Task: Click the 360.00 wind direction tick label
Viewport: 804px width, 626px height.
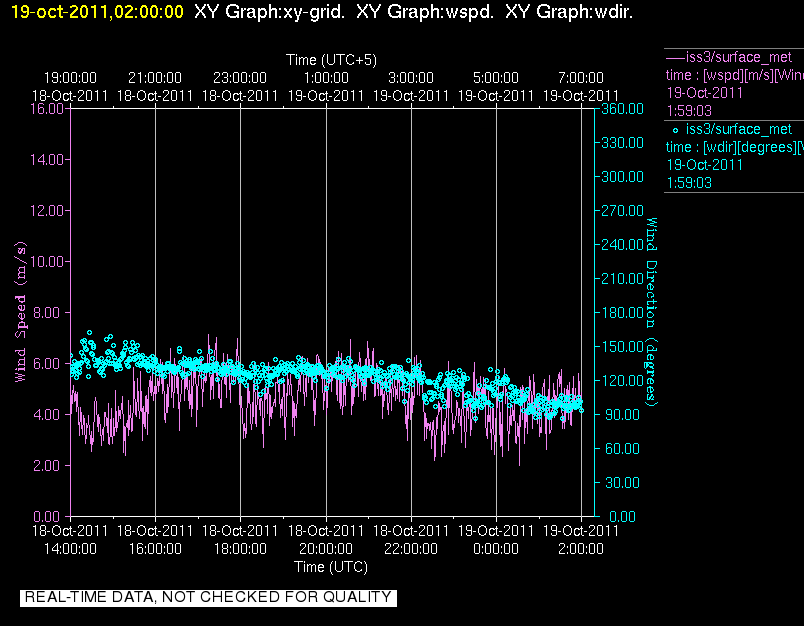Action: (x=622, y=109)
